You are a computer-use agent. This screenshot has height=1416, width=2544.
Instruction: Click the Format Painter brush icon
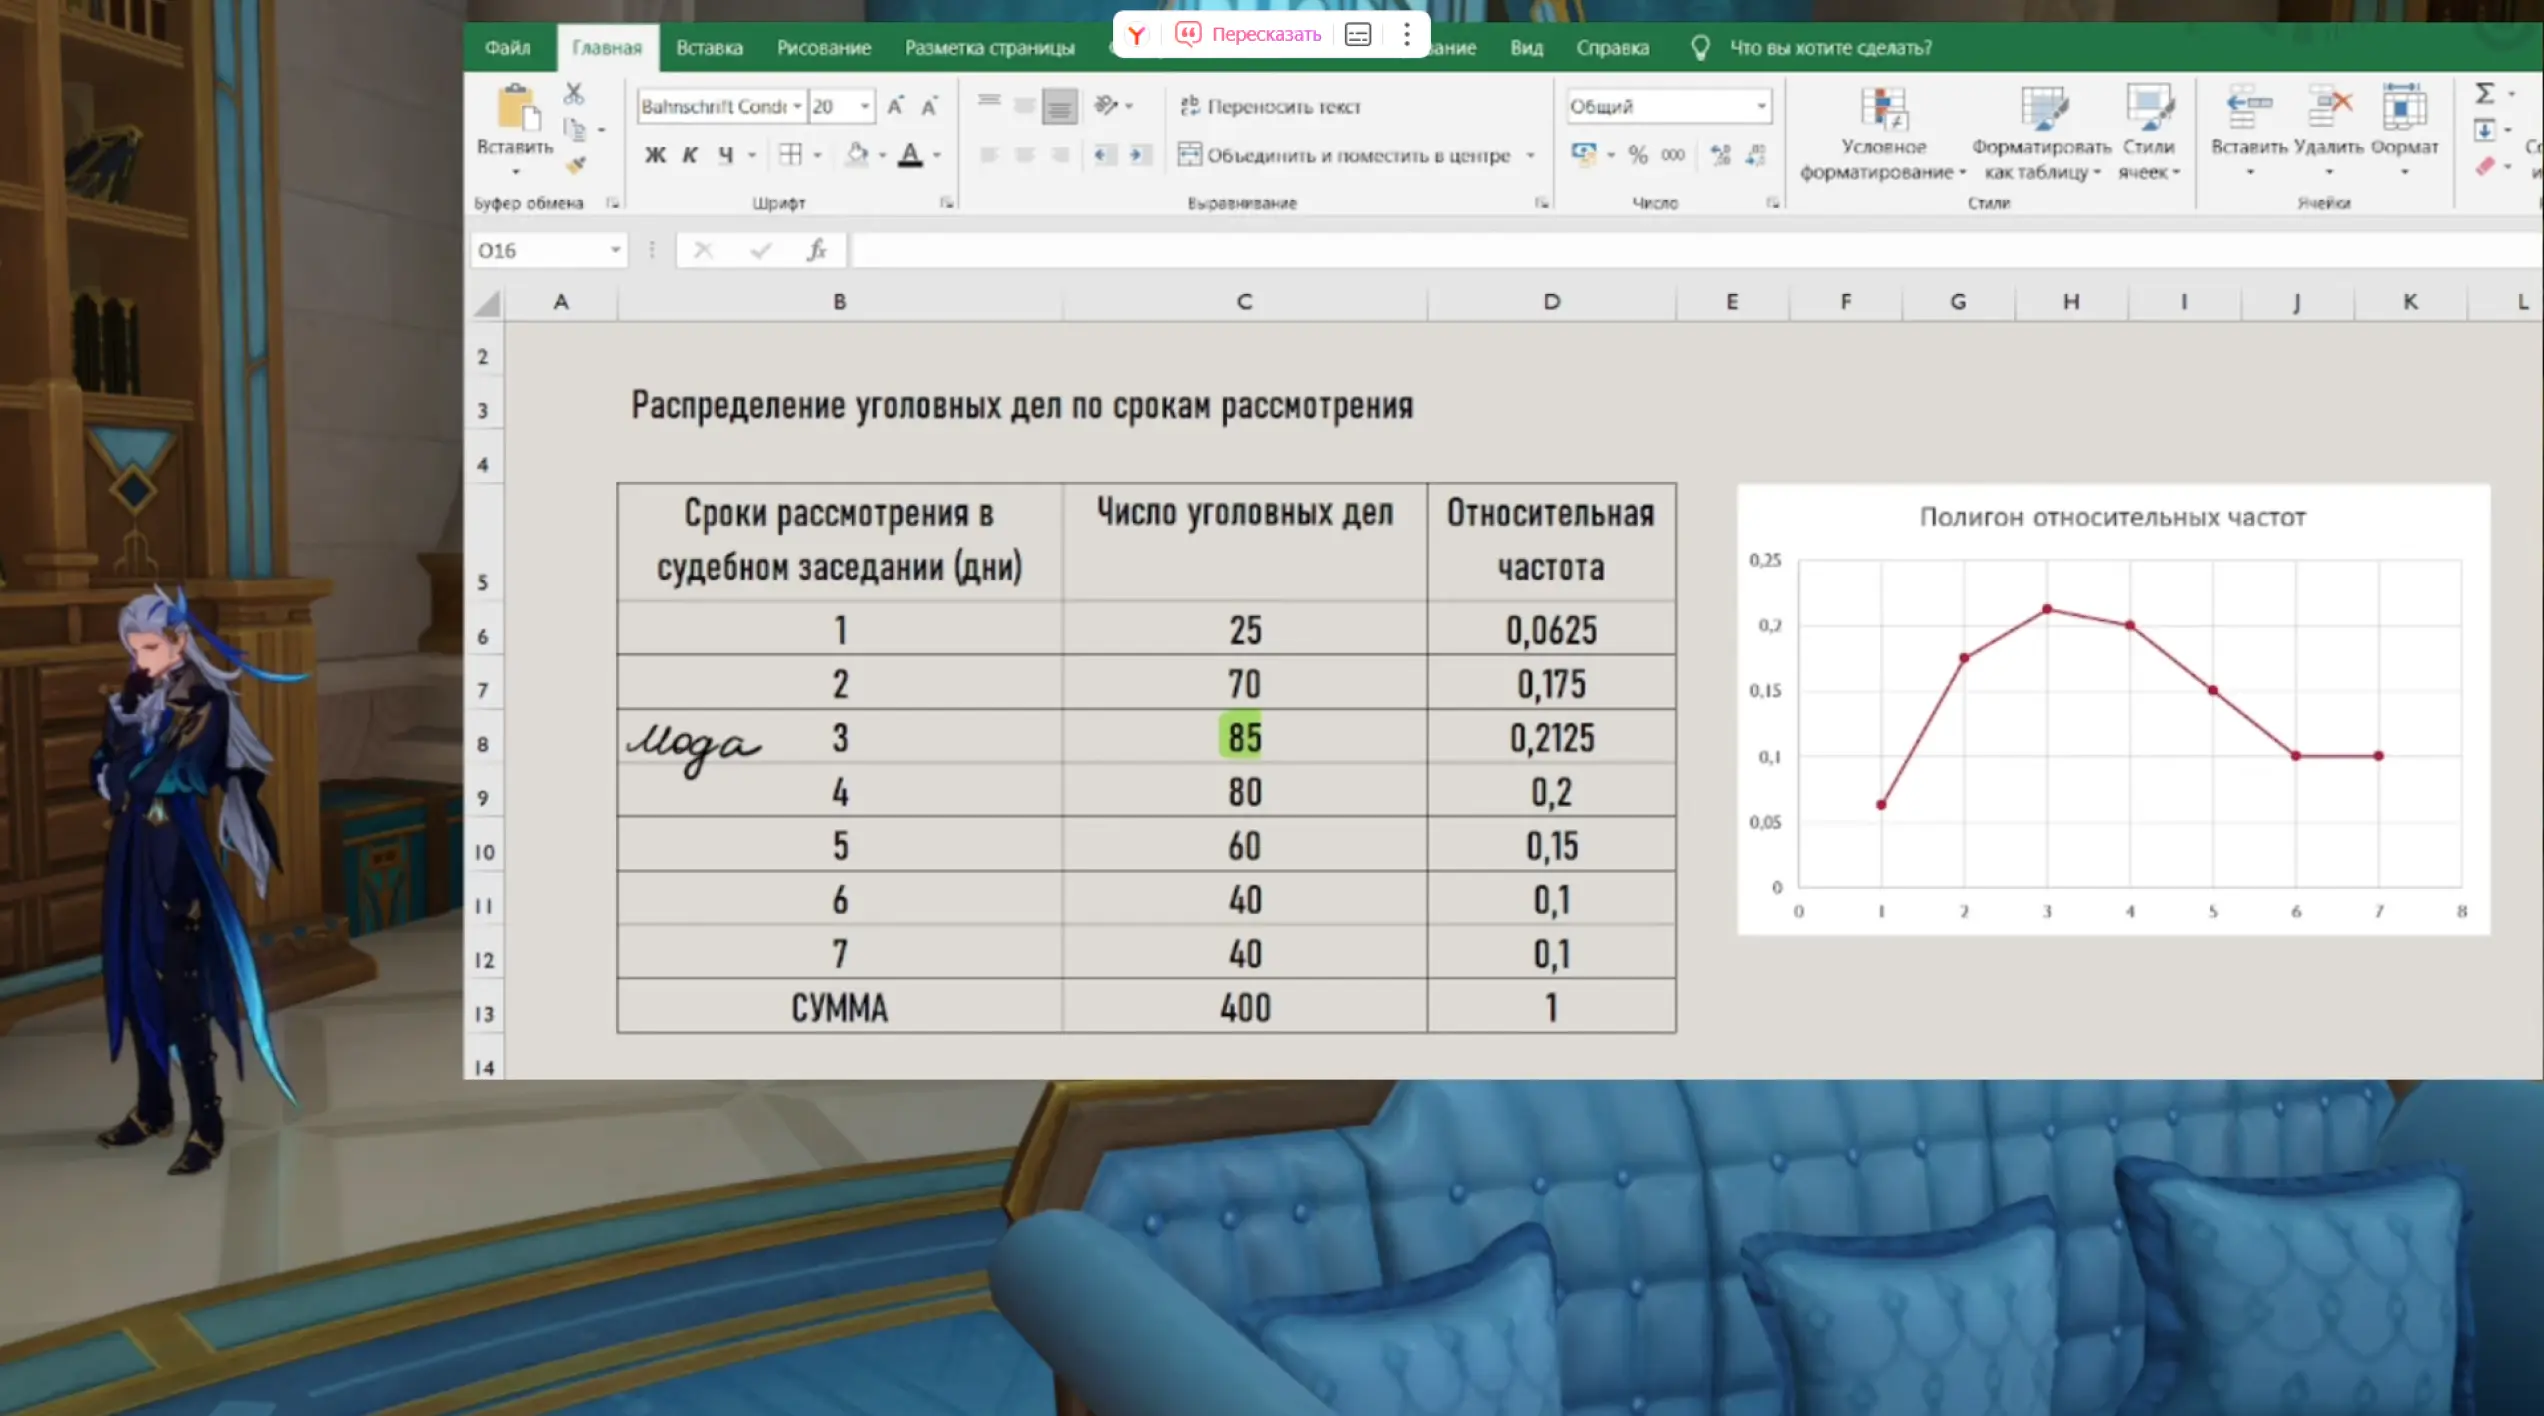click(x=575, y=166)
